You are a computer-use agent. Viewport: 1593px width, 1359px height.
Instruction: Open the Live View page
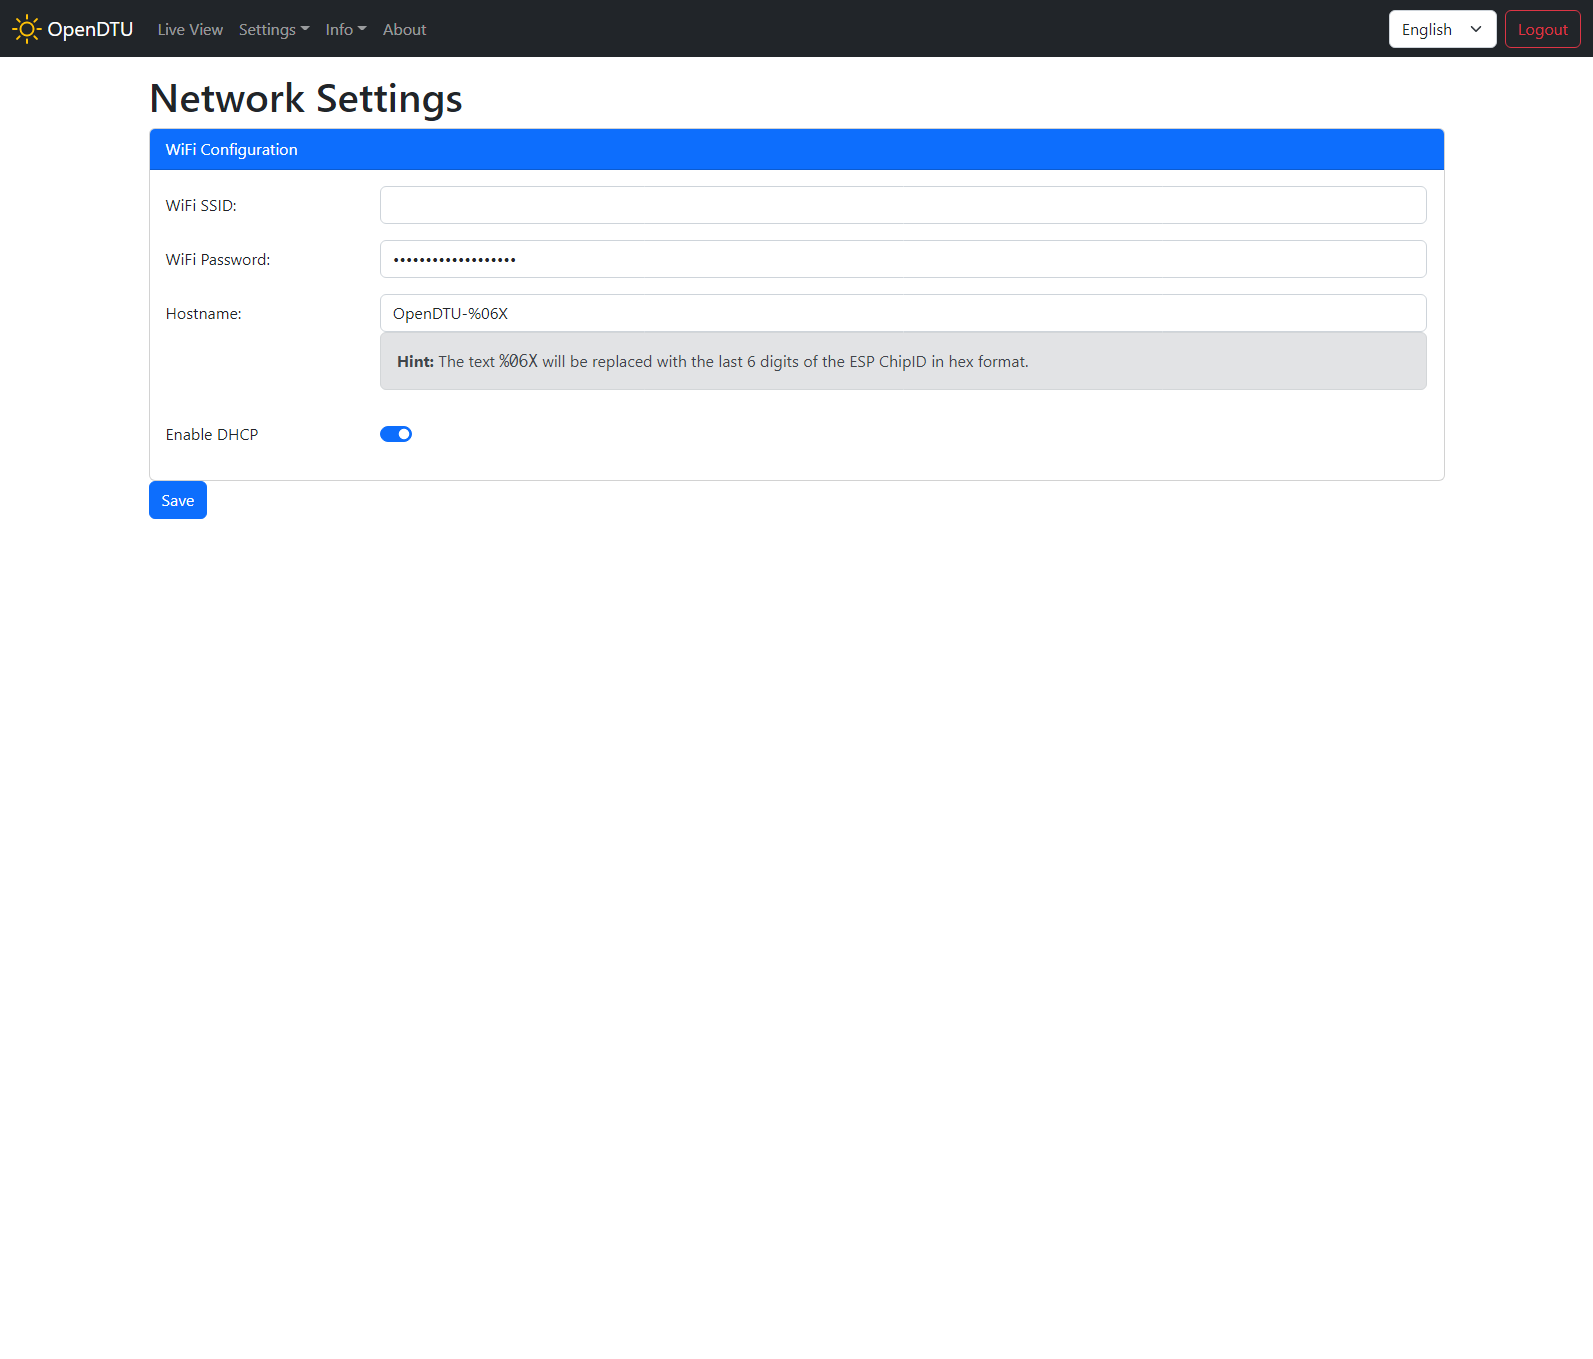pos(190,30)
